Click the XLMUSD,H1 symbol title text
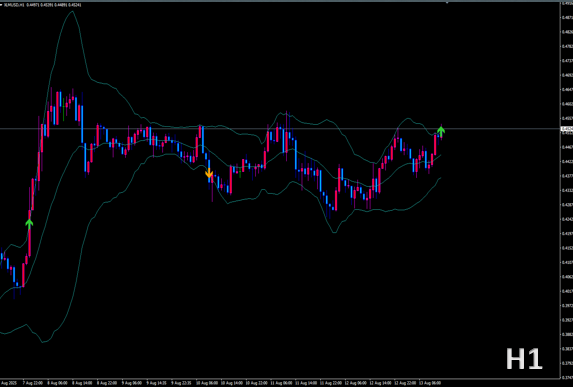 click(15, 5)
